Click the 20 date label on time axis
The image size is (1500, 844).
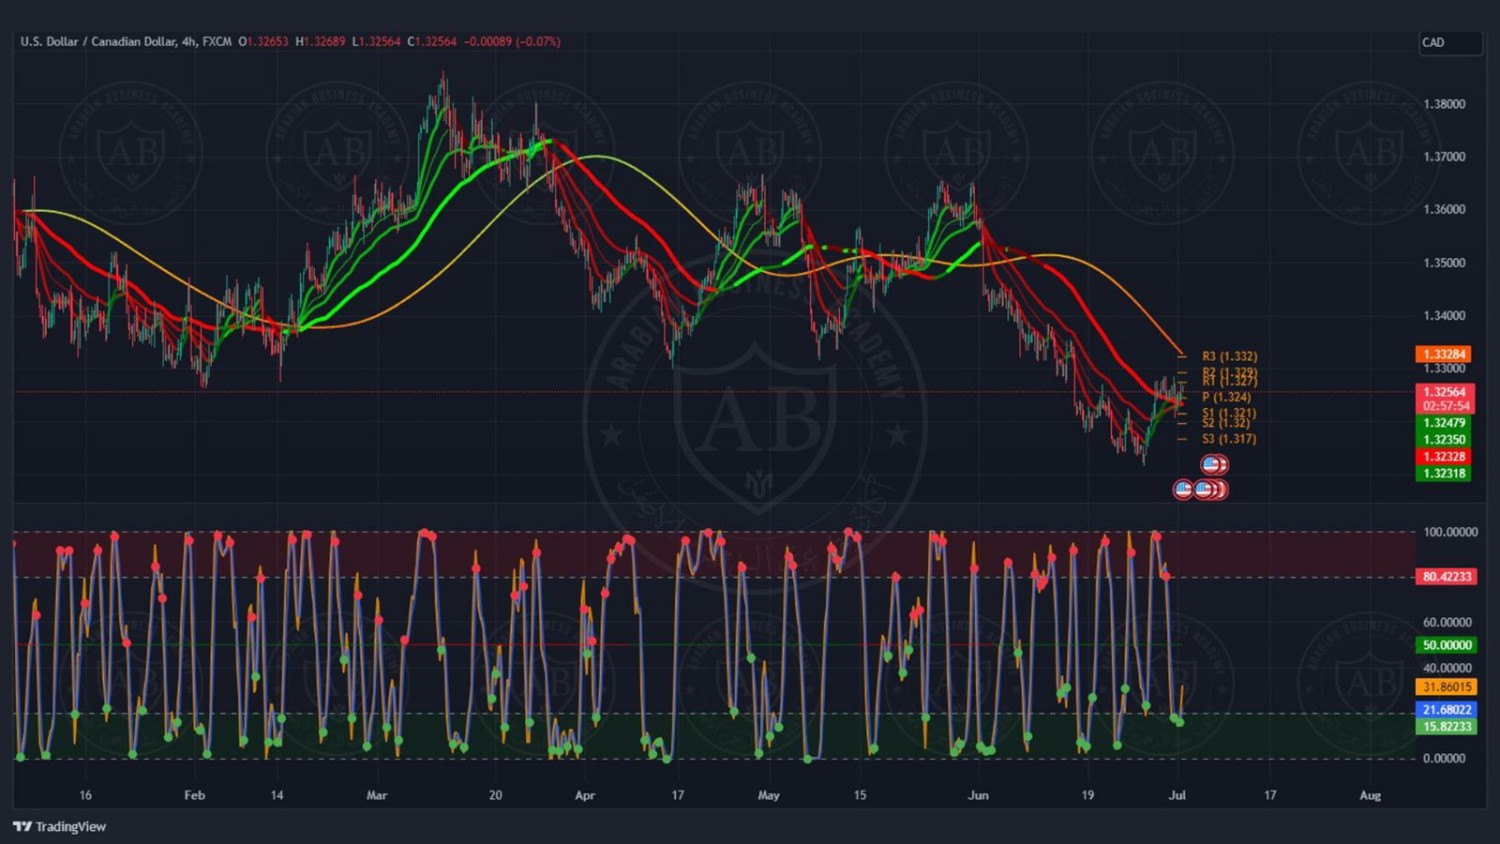(495, 795)
